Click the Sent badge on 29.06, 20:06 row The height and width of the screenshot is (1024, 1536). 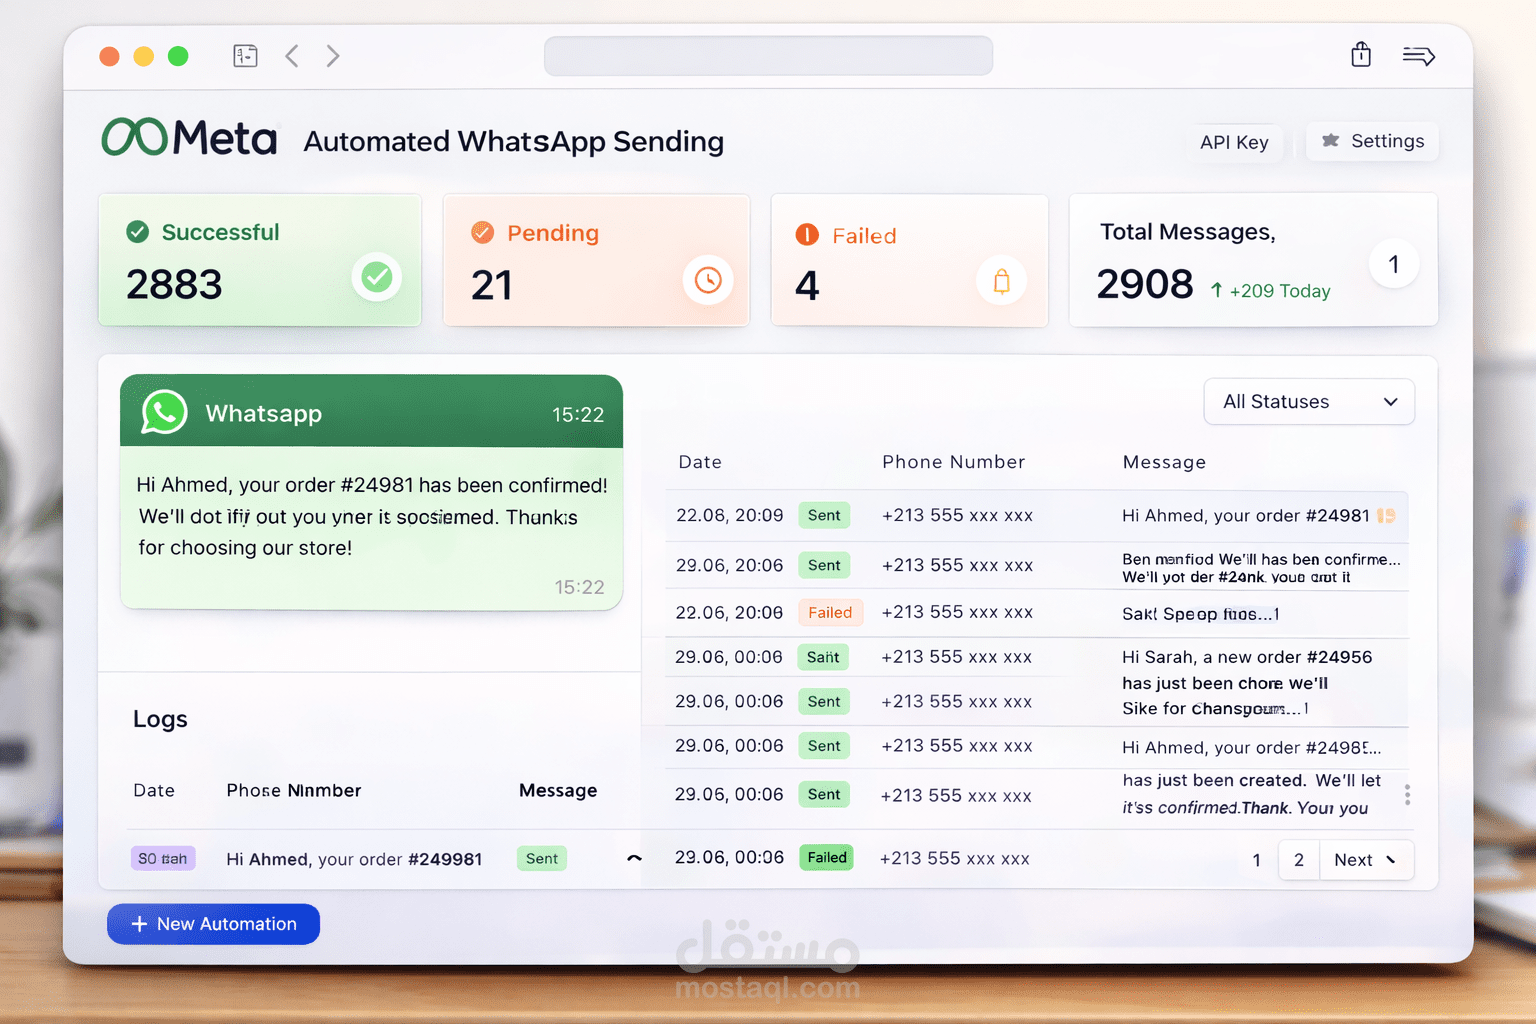[824, 565]
